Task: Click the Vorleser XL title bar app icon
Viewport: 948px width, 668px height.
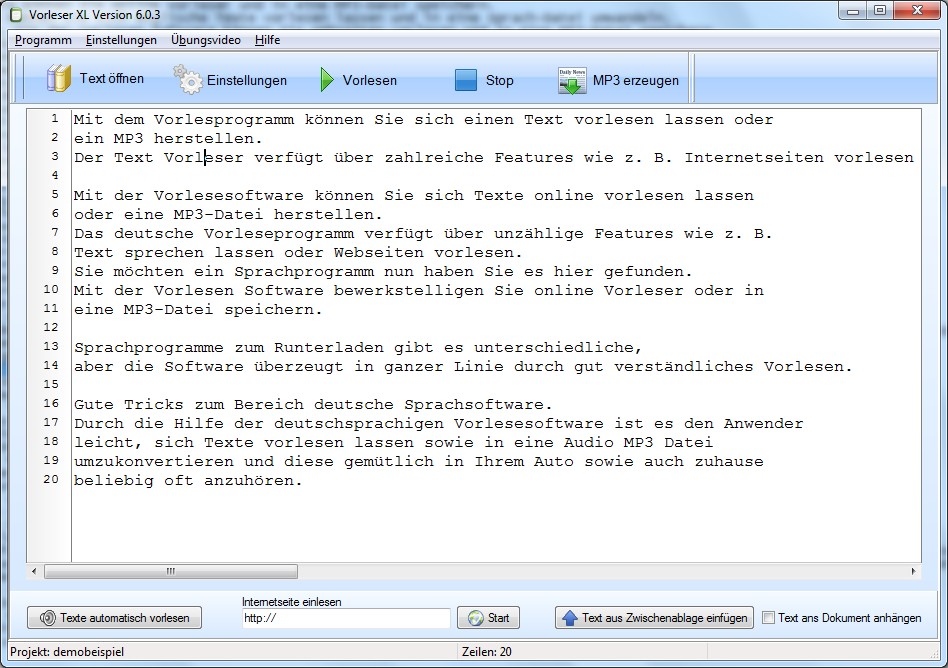Action: pyautogui.click(x=15, y=12)
